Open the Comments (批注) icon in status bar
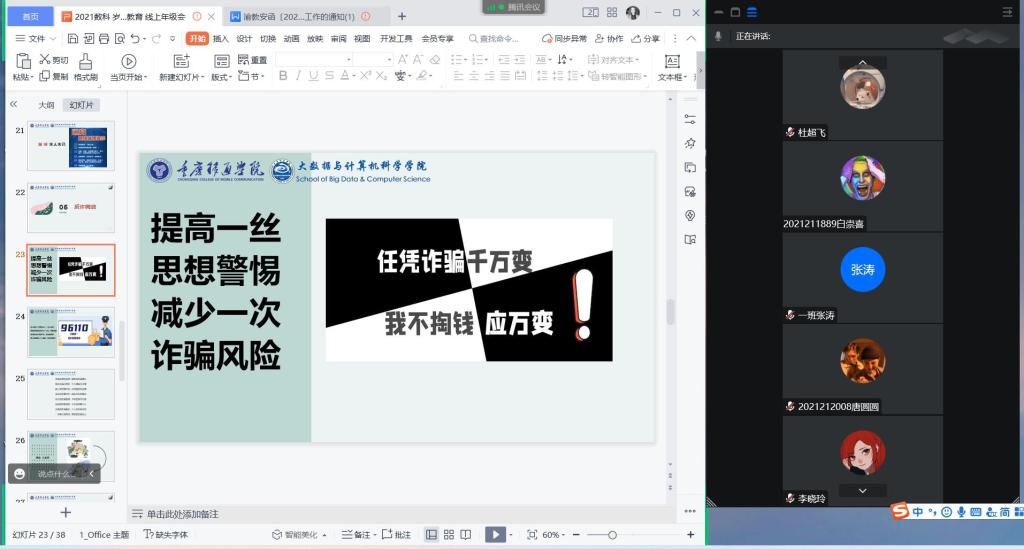The width and height of the screenshot is (1024, 549). (x=397, y=535)
